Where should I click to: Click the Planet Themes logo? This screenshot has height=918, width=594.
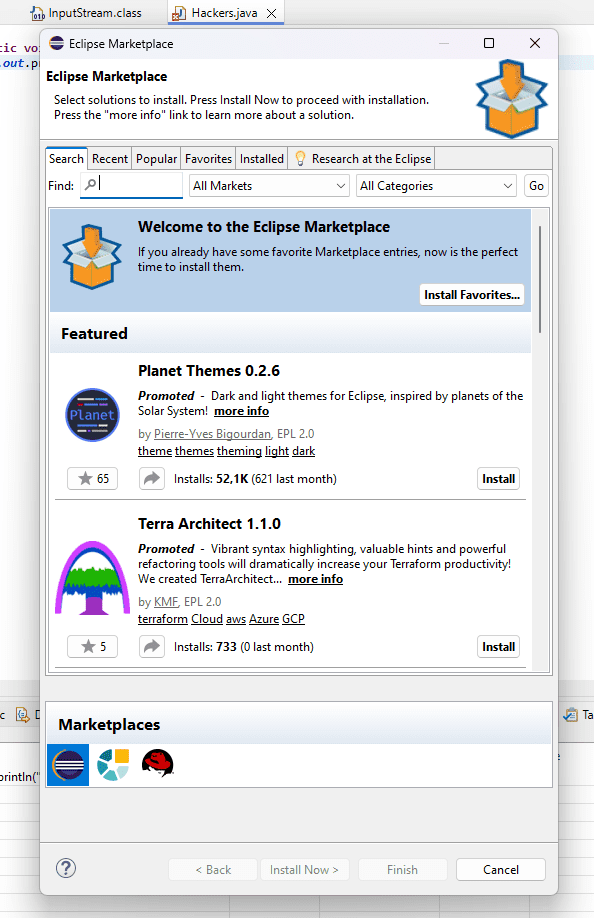click(92, 415)
